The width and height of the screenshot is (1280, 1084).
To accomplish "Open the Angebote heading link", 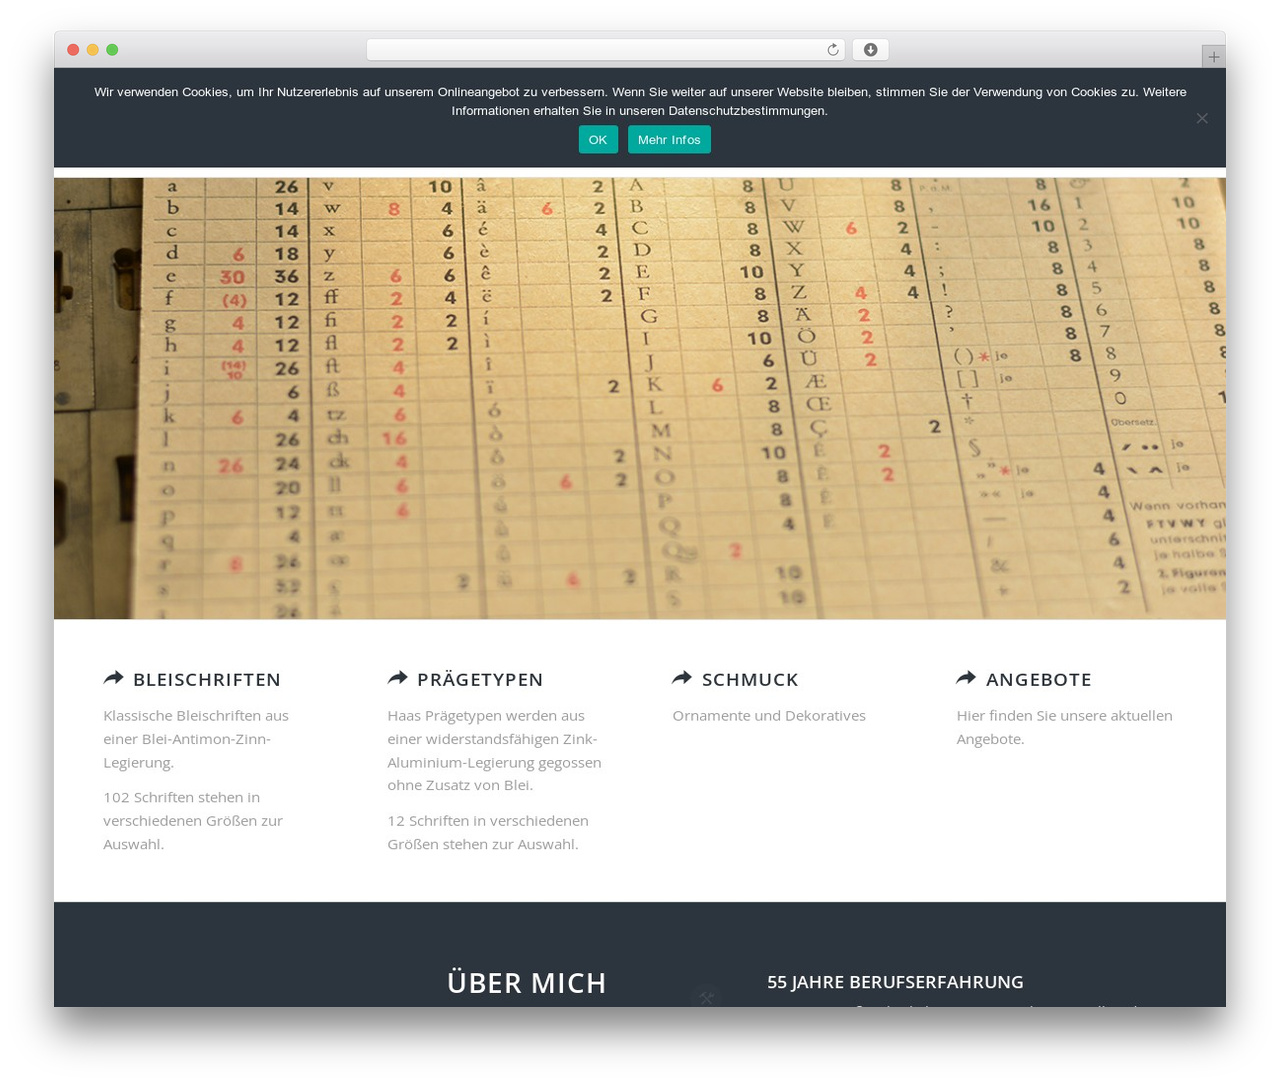I will pos(1039,680).
